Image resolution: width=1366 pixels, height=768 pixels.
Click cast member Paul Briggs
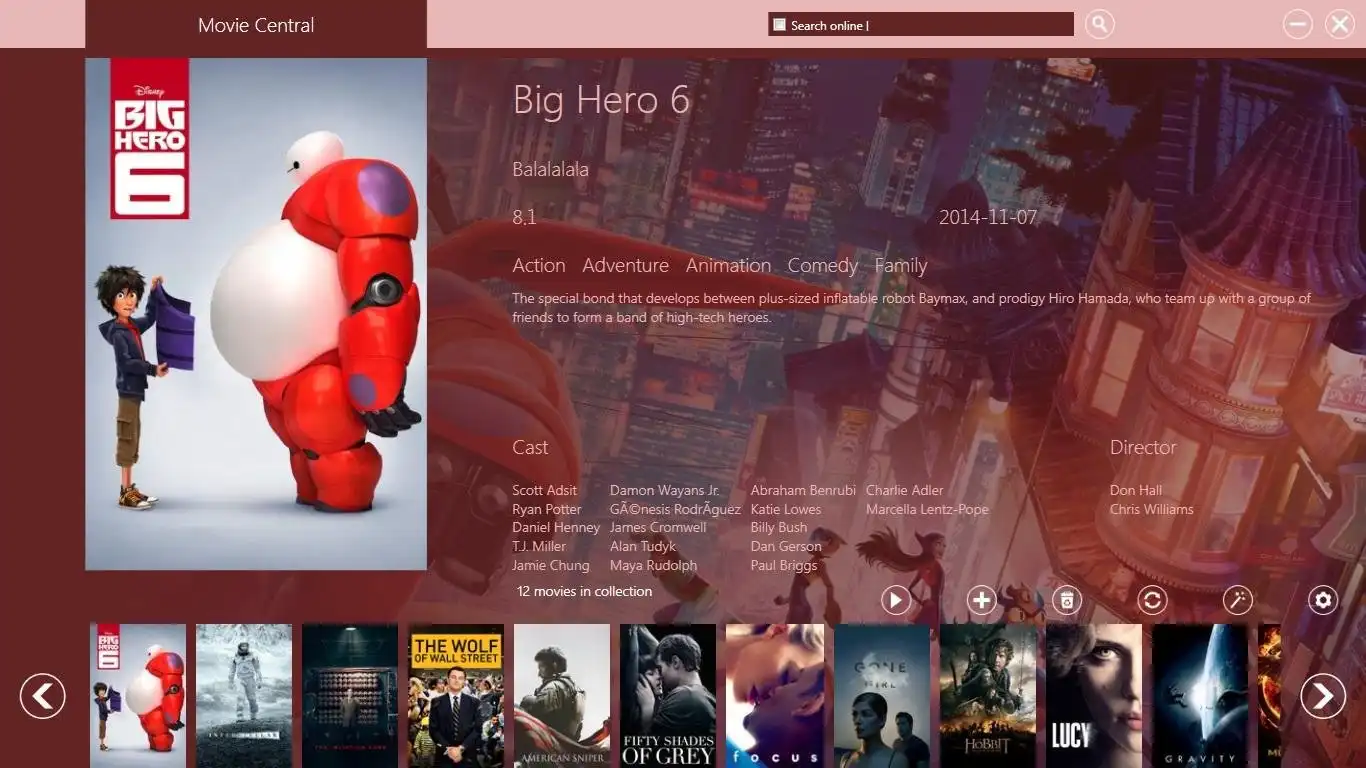point(784,565)
